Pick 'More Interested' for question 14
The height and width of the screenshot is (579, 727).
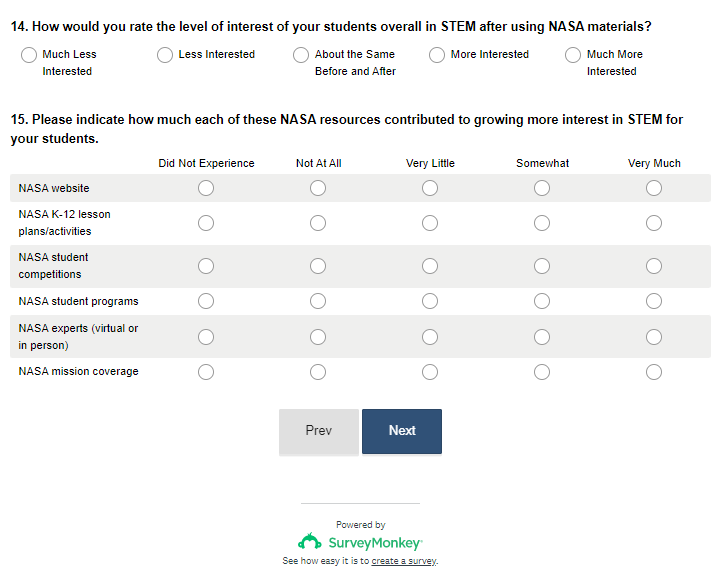point(437,55)
